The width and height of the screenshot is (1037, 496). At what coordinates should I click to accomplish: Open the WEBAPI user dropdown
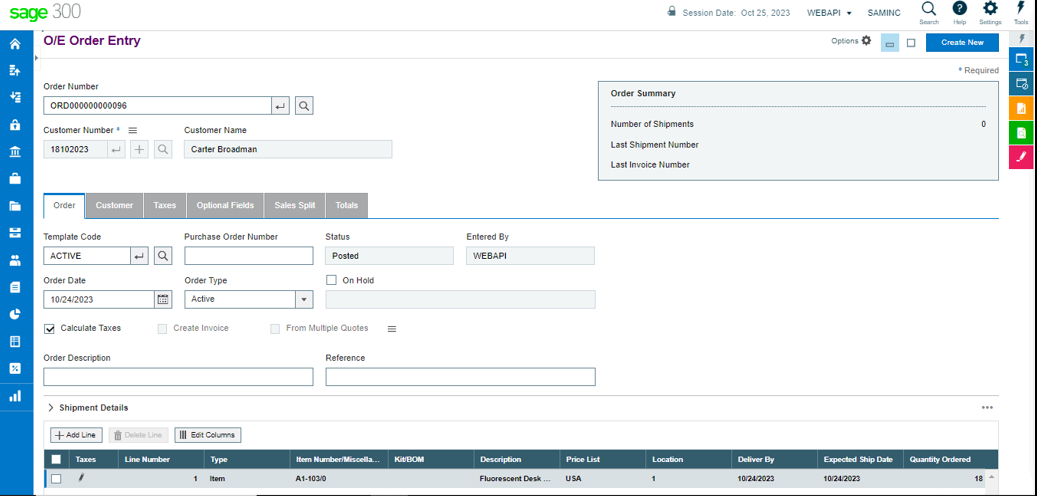tap(829, 13)
